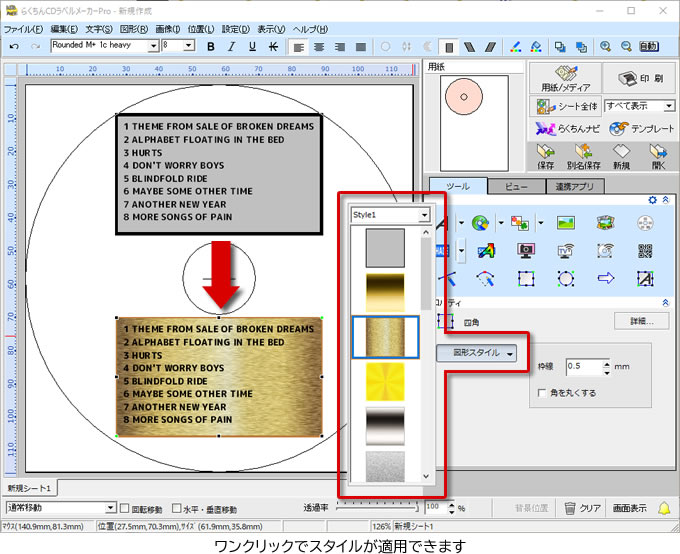
Task: Check the 水平・垂直移動 option
Action: 177,508
